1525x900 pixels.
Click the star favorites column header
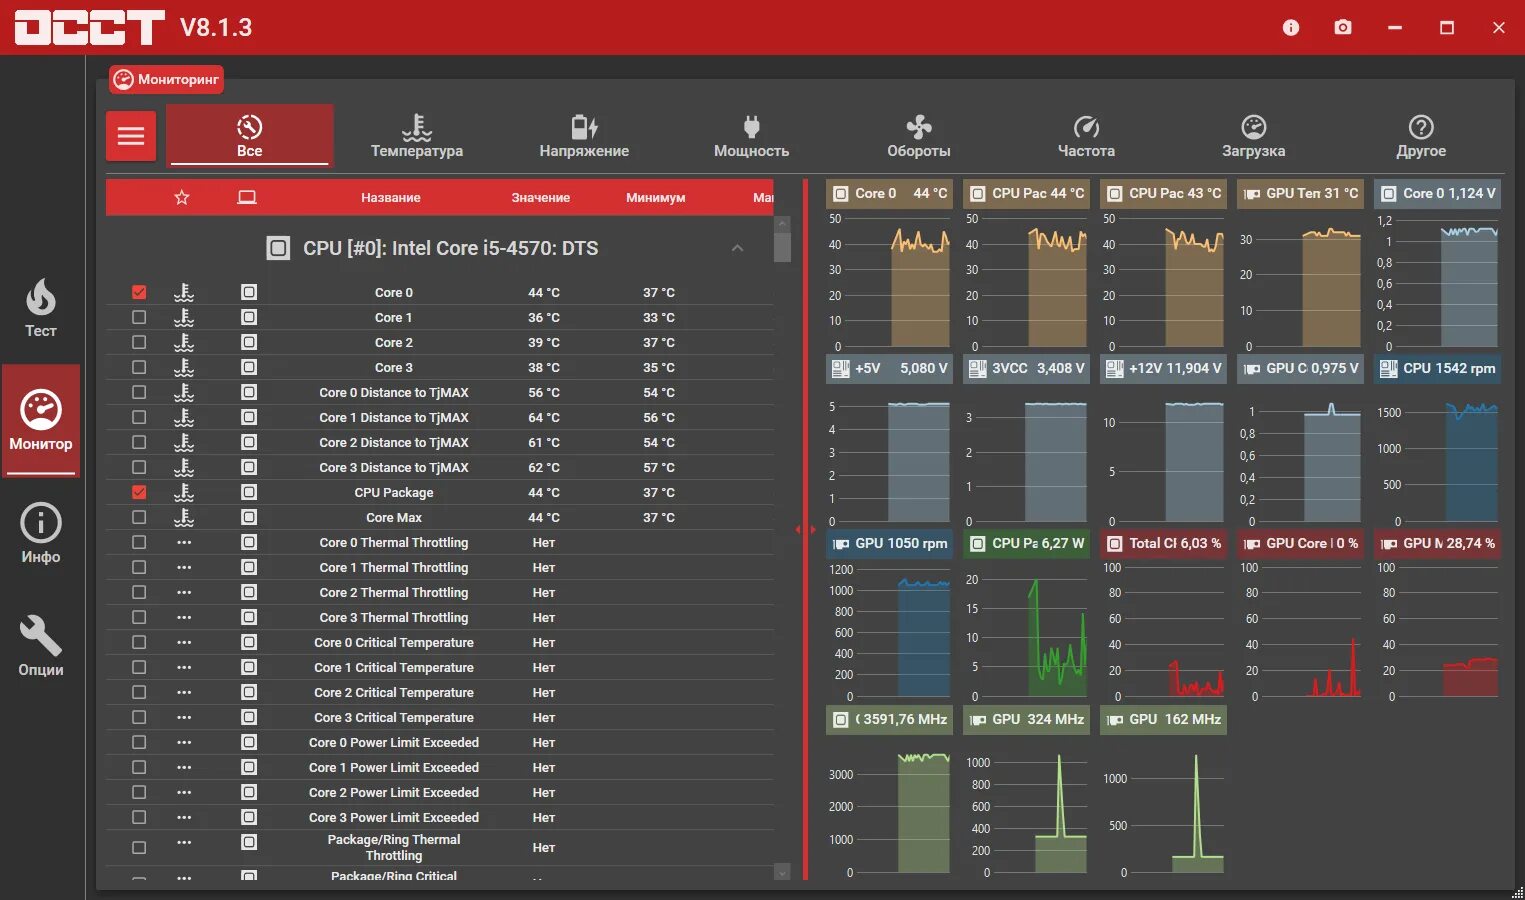[x=182, y=197]
